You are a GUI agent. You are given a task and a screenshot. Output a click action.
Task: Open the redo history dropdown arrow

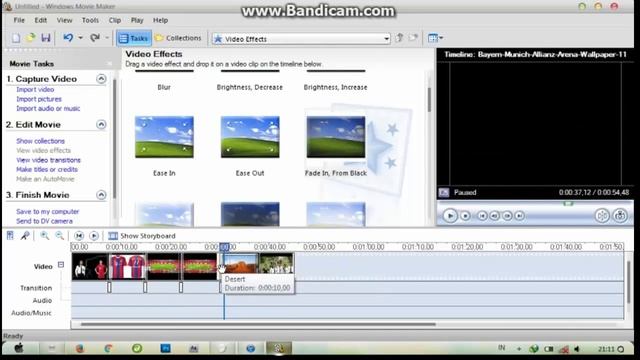click(107, 38)
